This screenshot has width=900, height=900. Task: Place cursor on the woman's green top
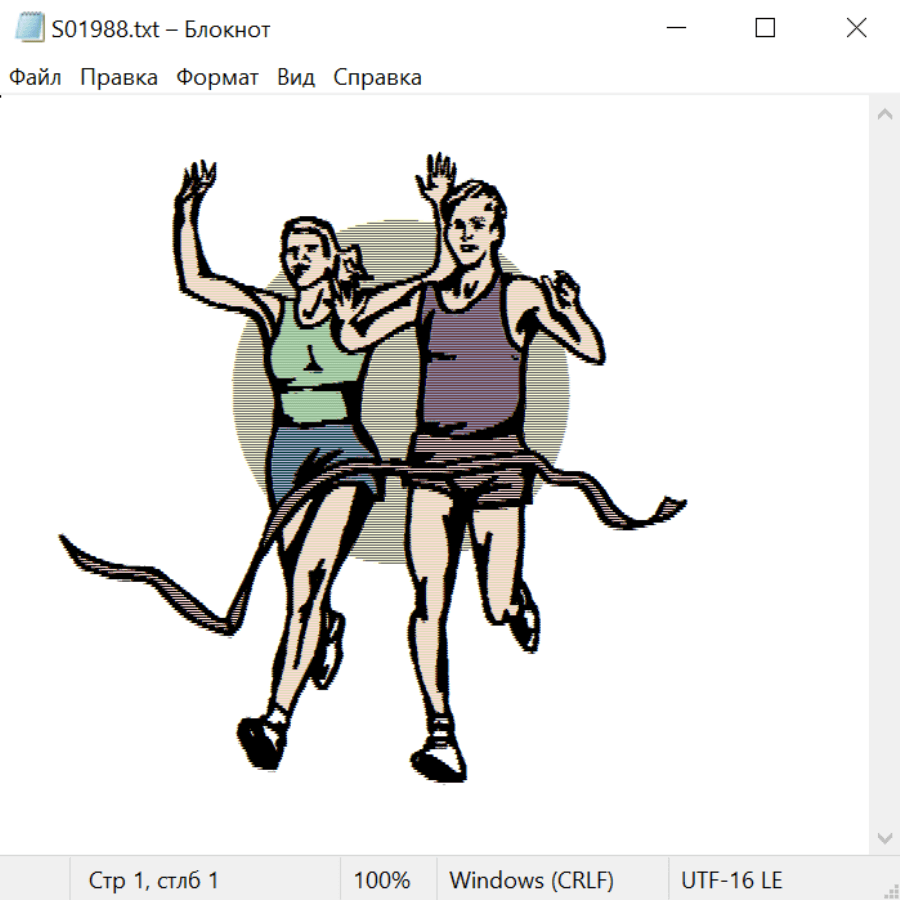[315, 350]
